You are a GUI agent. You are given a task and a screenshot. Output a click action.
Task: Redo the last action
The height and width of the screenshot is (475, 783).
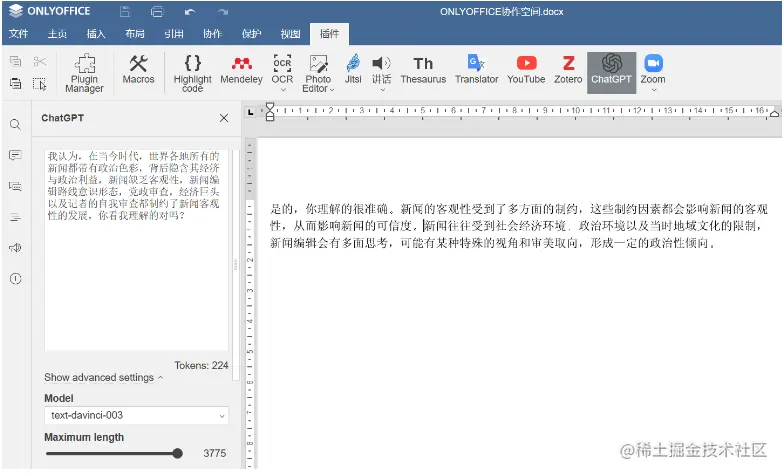(223, 12)
